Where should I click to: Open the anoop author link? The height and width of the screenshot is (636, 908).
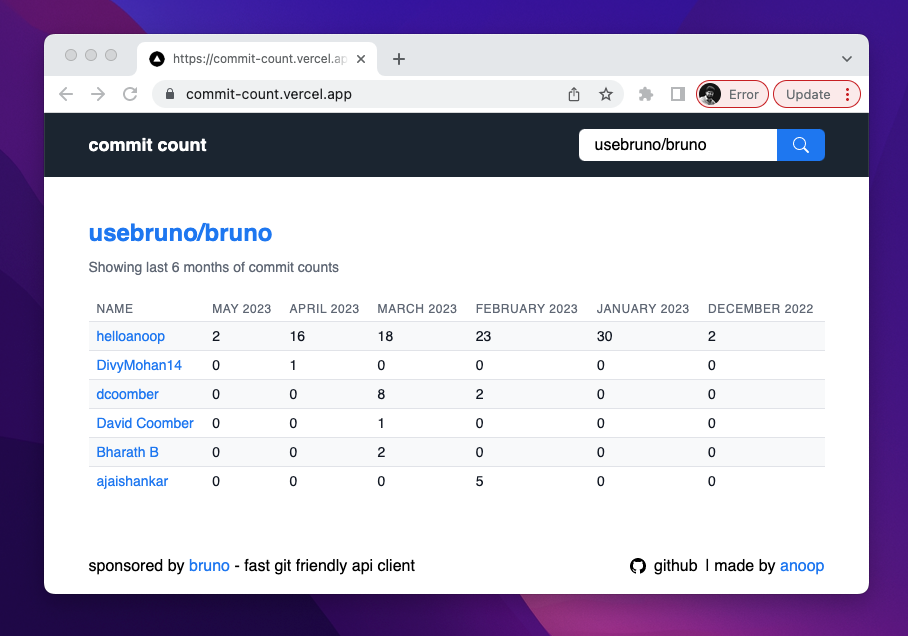pyautogui.click(x=802, y=566)
